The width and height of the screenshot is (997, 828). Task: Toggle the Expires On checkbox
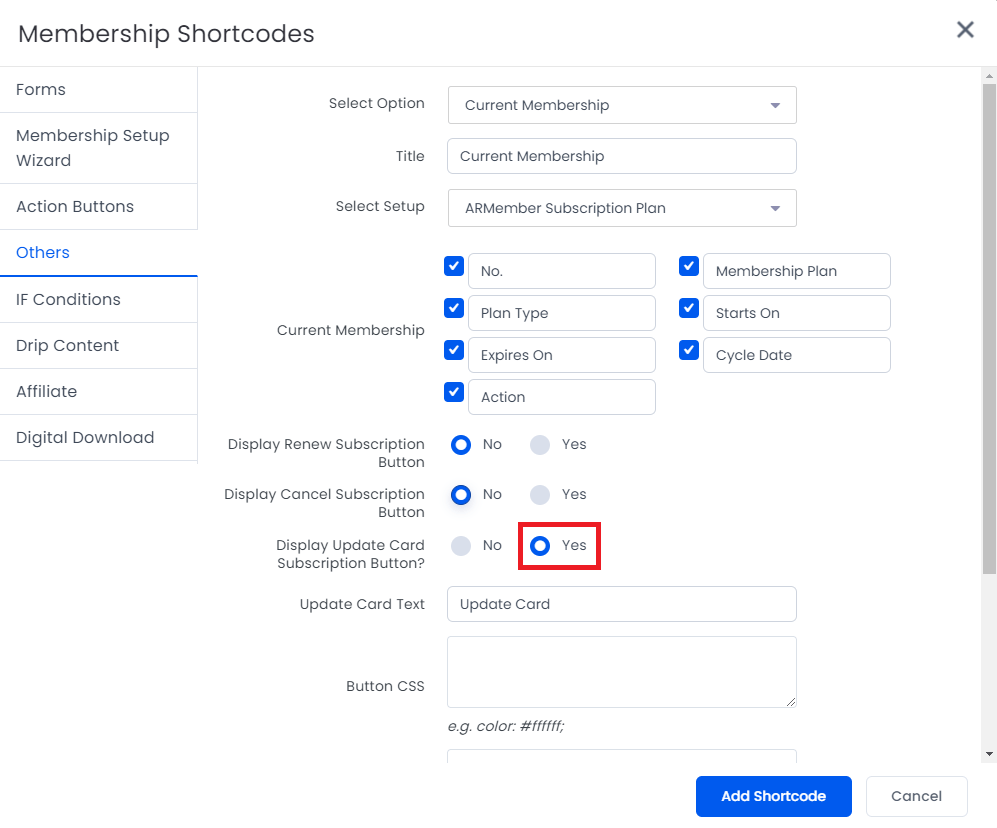click(454, 350)
